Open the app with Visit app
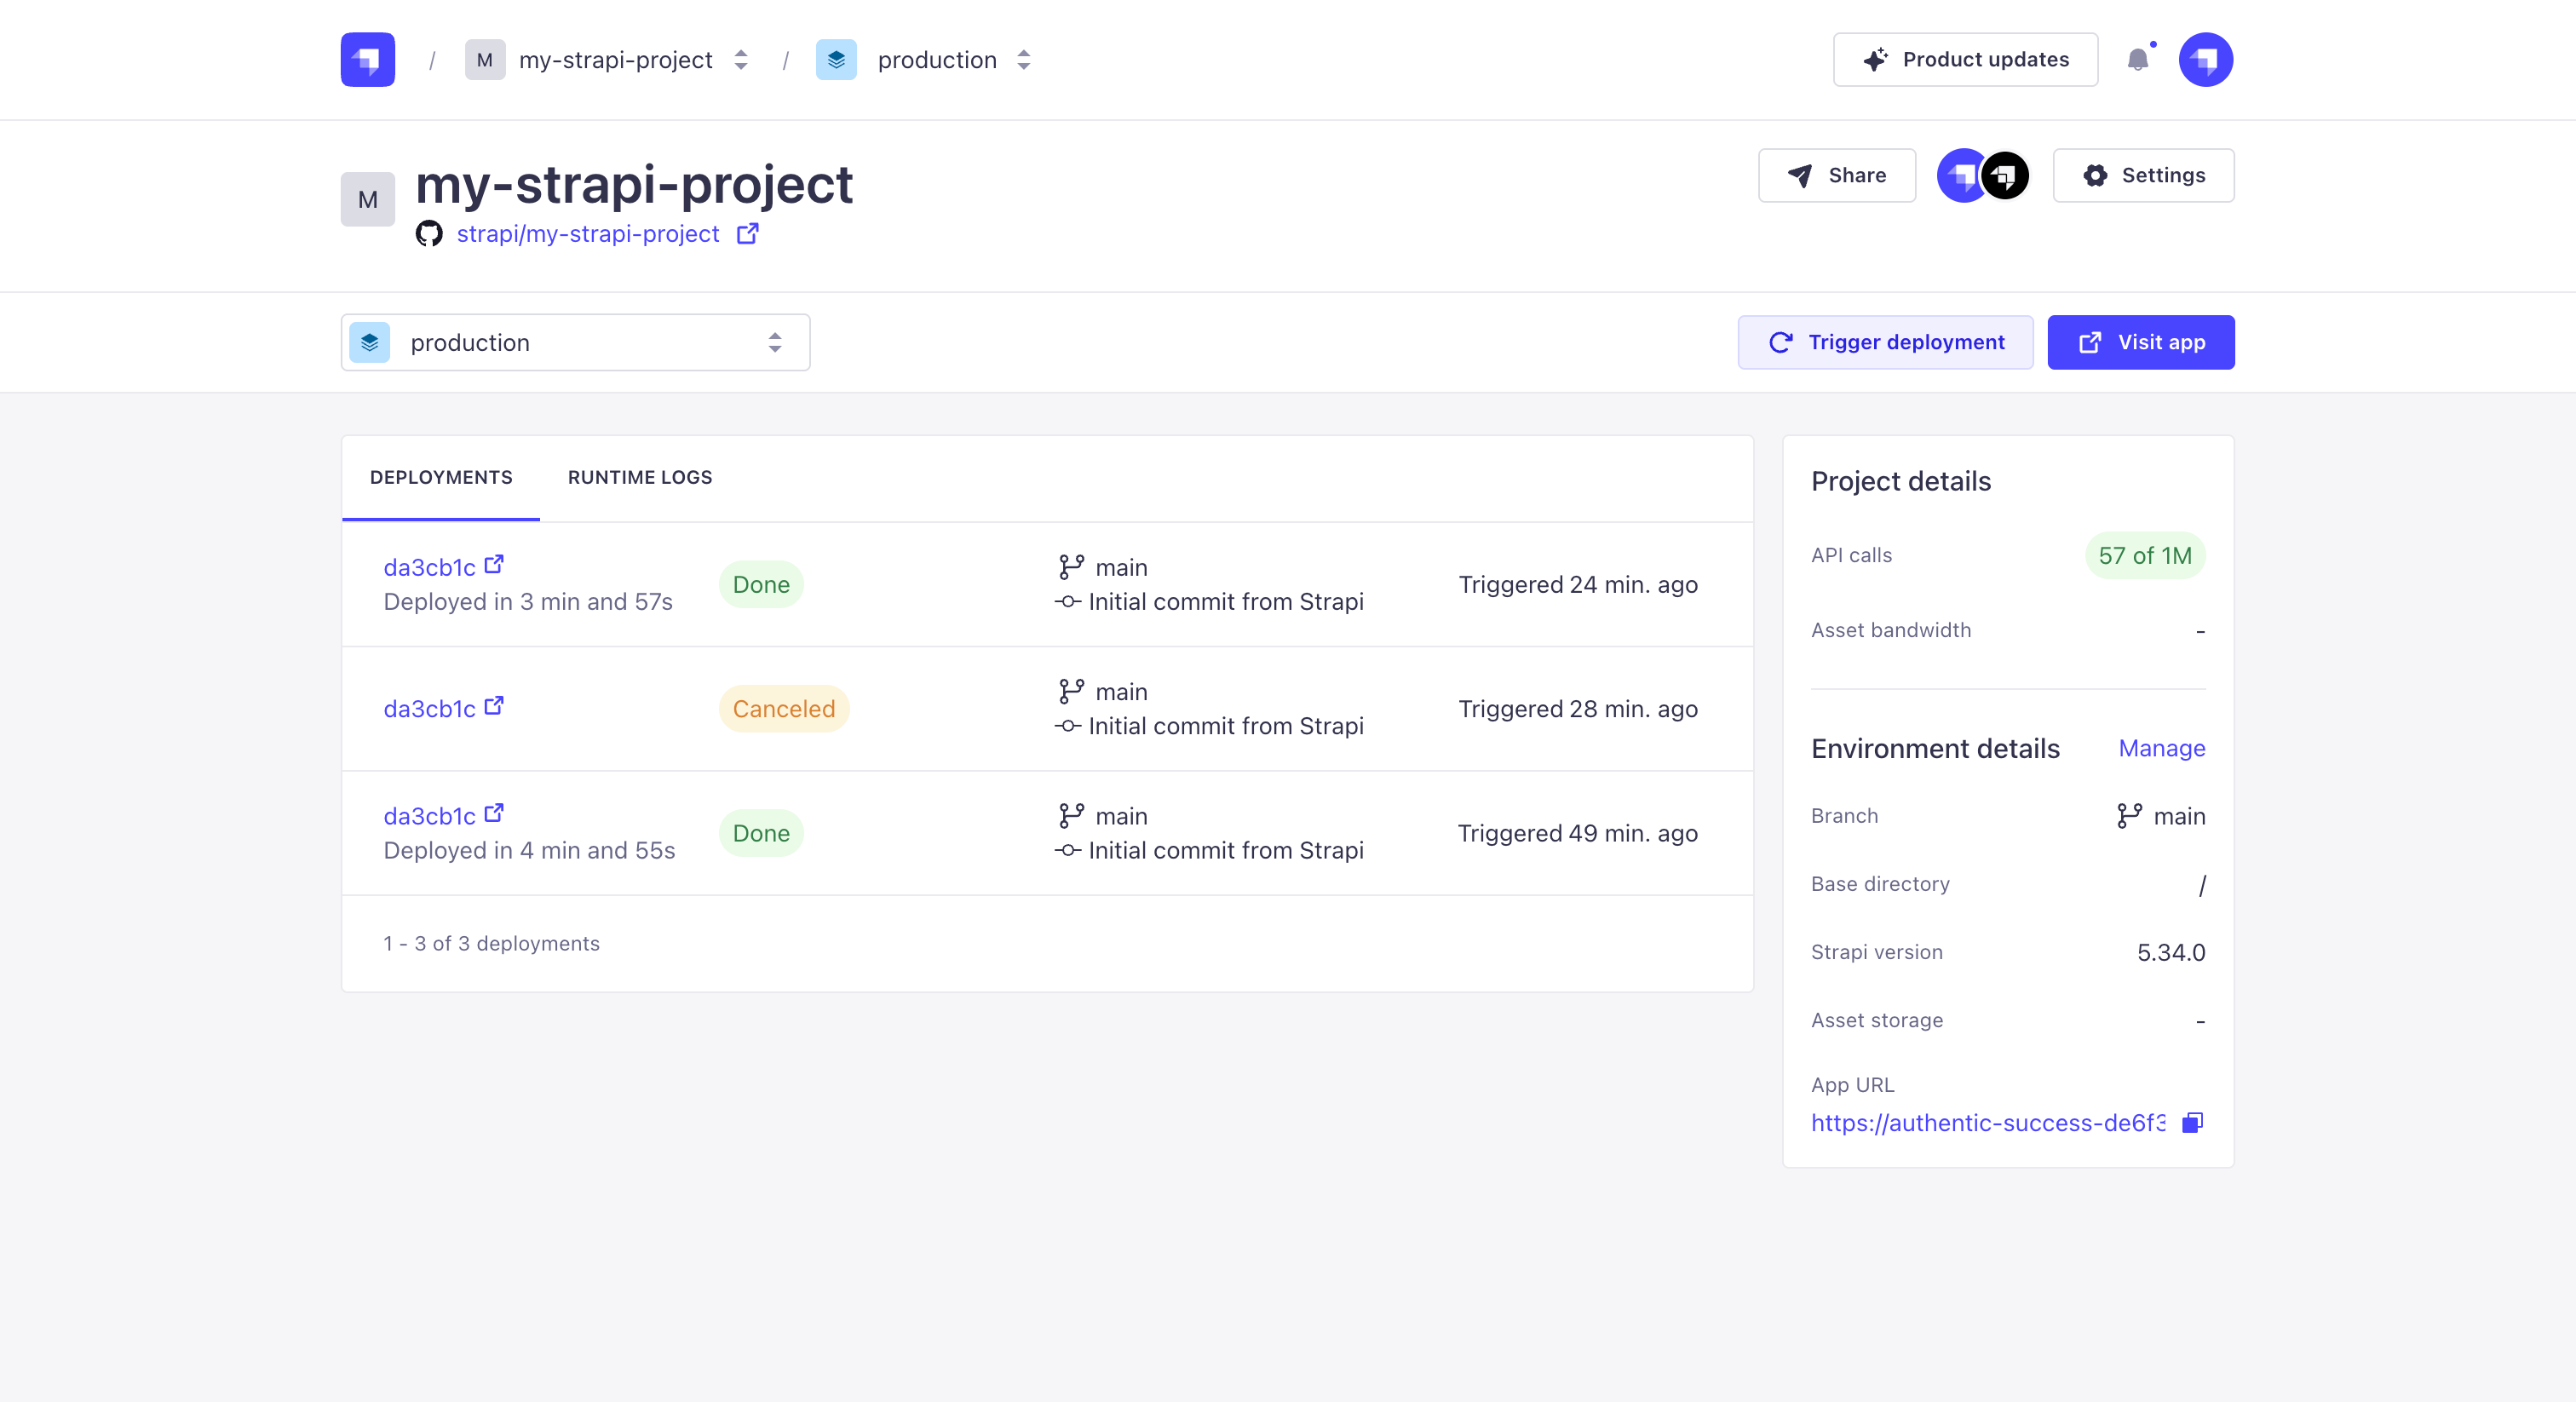This screenshot has height=1402, width=2576. point(2140,342)
